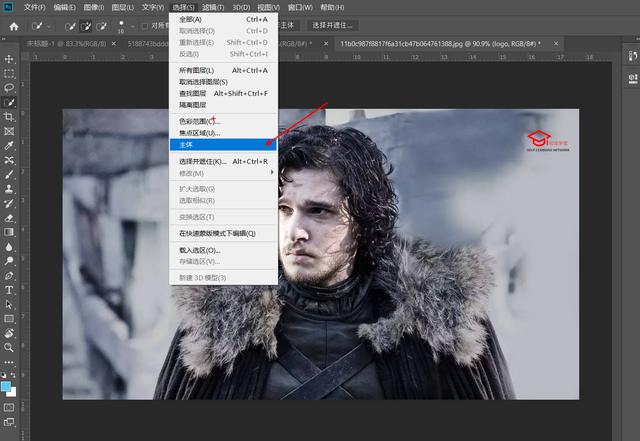The height and width of the screenshot is (441, 640).
Task: Choose 在快速蒙版模式下编辑(Q) menu item
Action: (x=223, y=233)
